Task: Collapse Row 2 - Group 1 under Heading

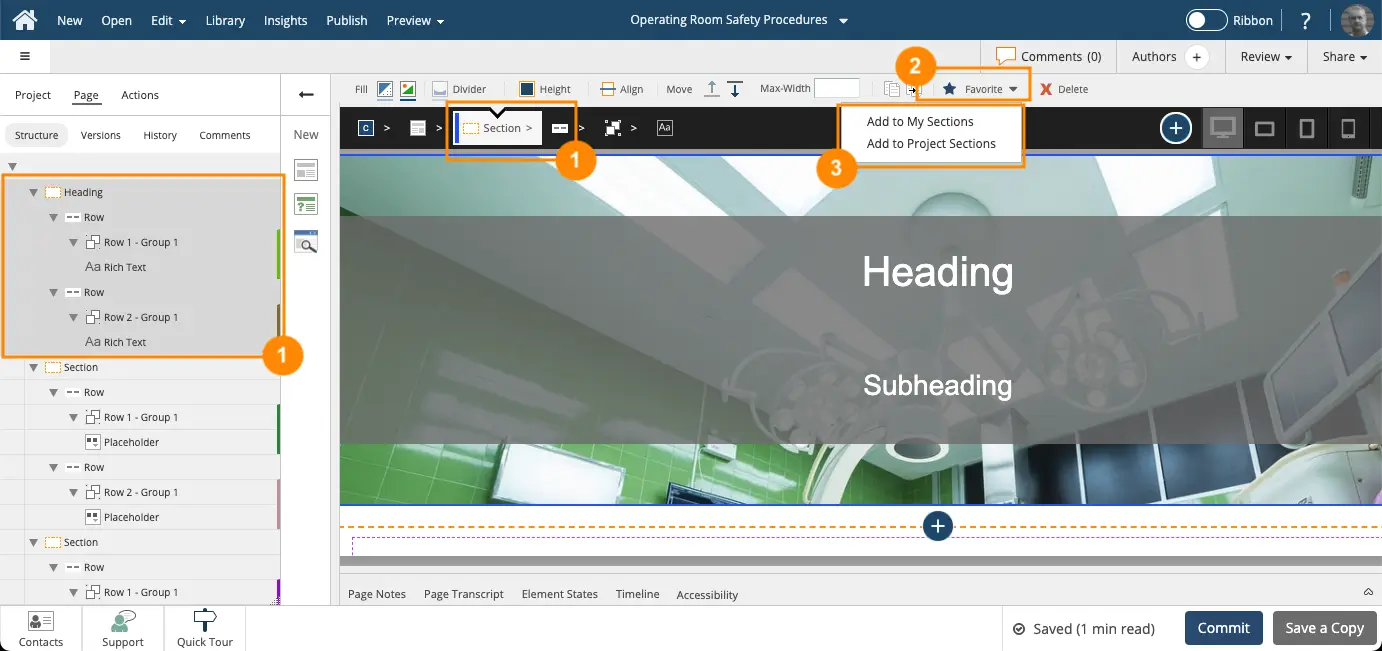Action: (73, 317)
